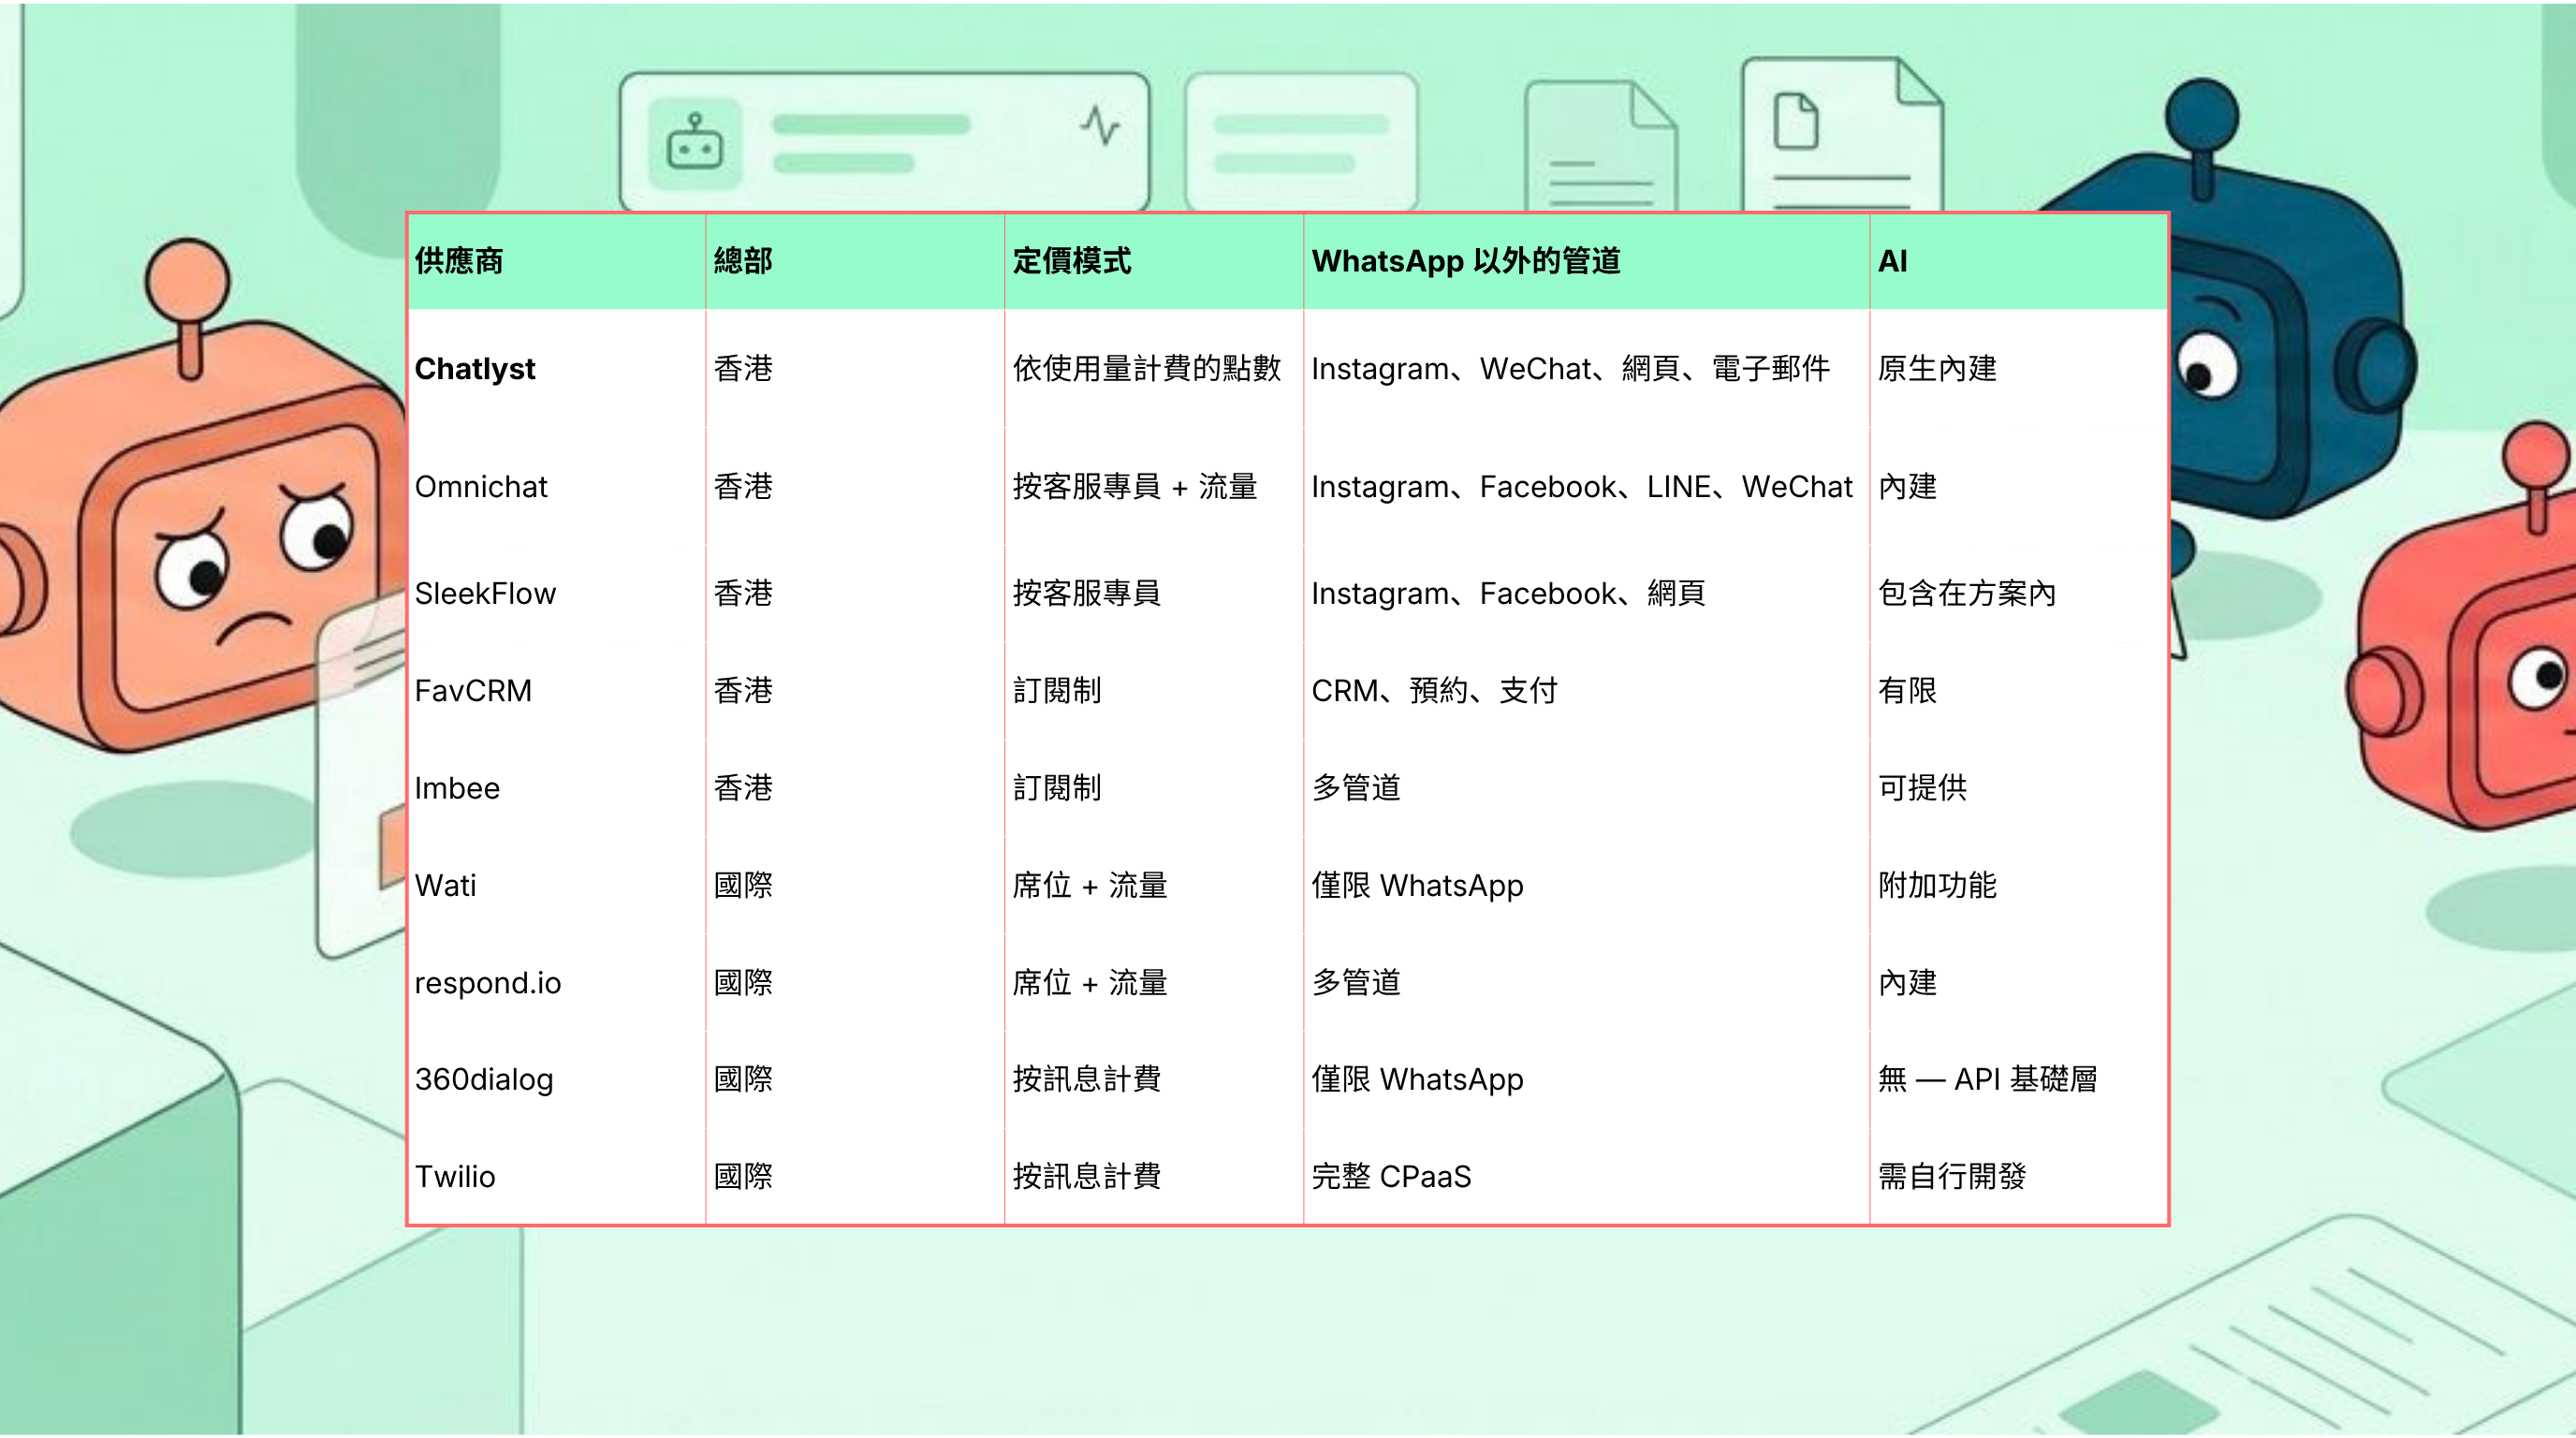Click Imbee's 可提供 AI cell
Screen dimensions: 2576x1438
(2018, 788)
